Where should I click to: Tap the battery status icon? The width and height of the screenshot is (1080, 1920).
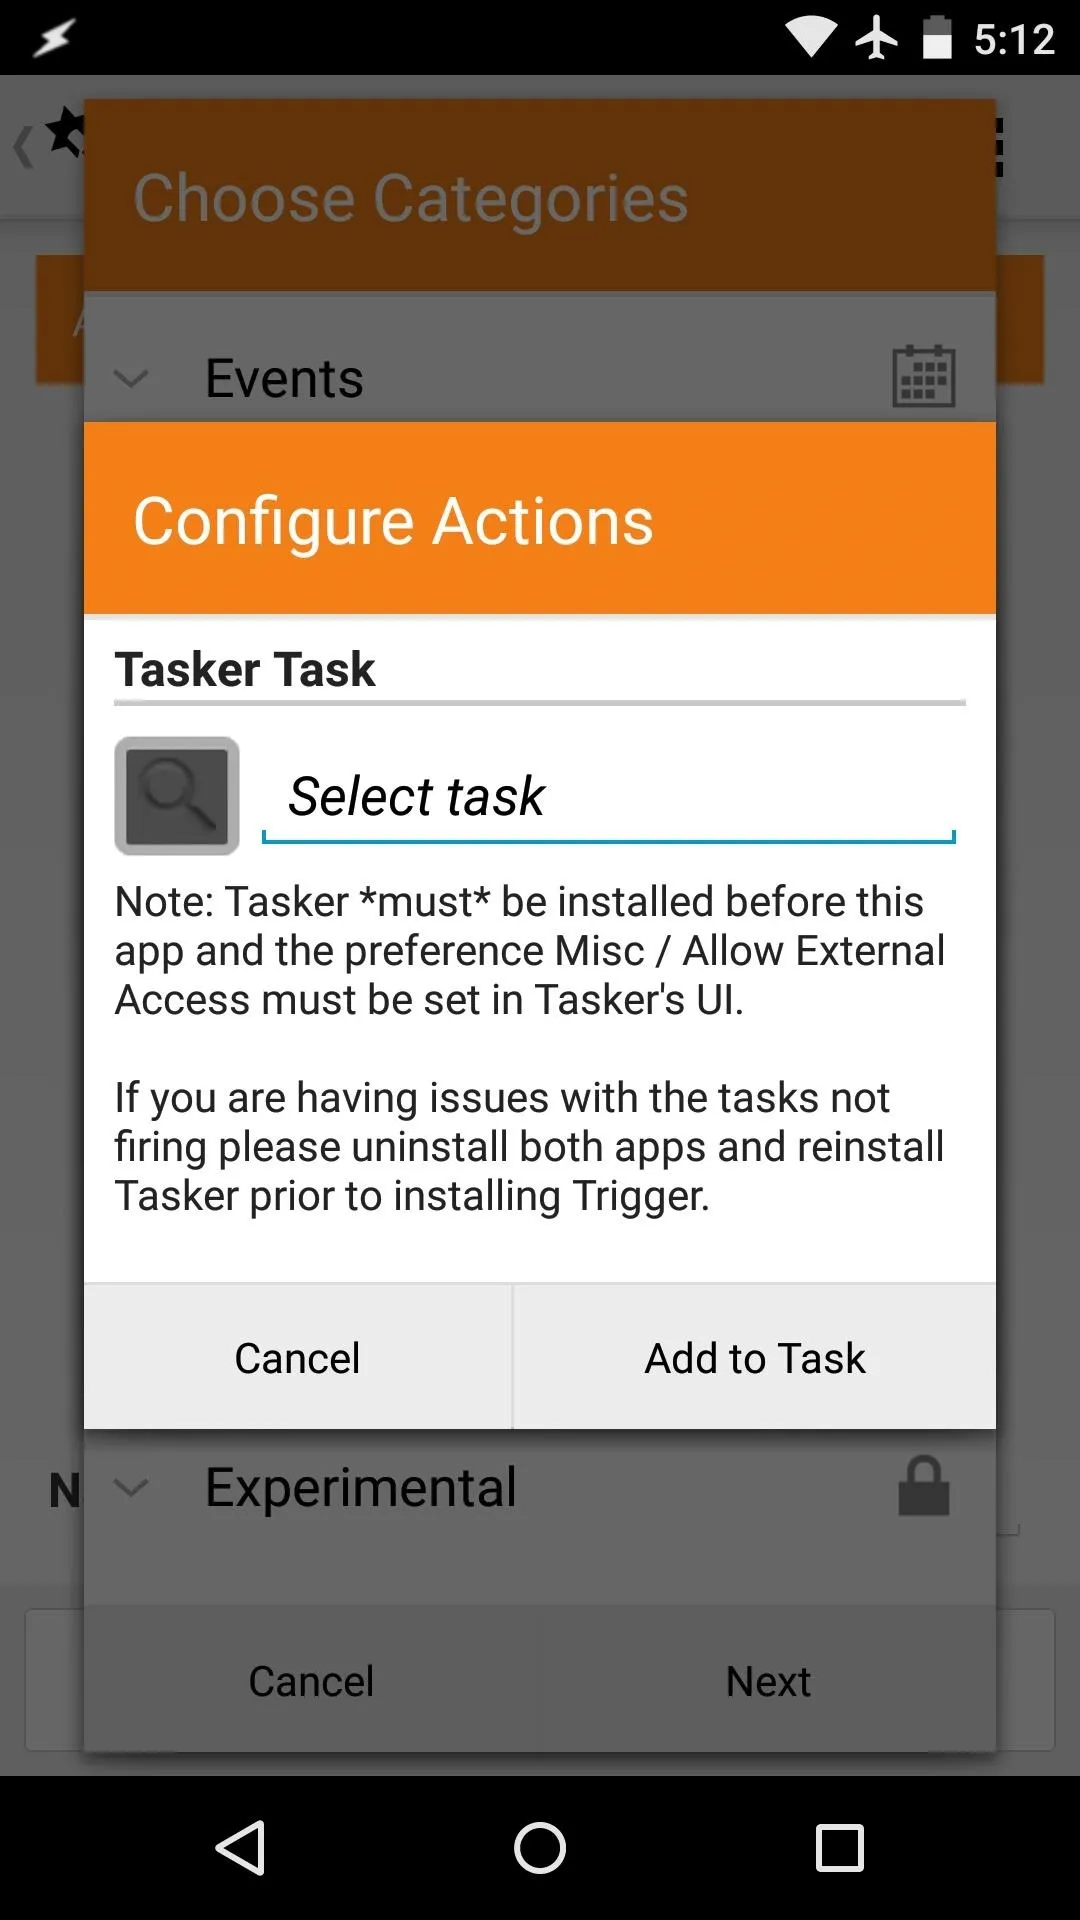937,38
